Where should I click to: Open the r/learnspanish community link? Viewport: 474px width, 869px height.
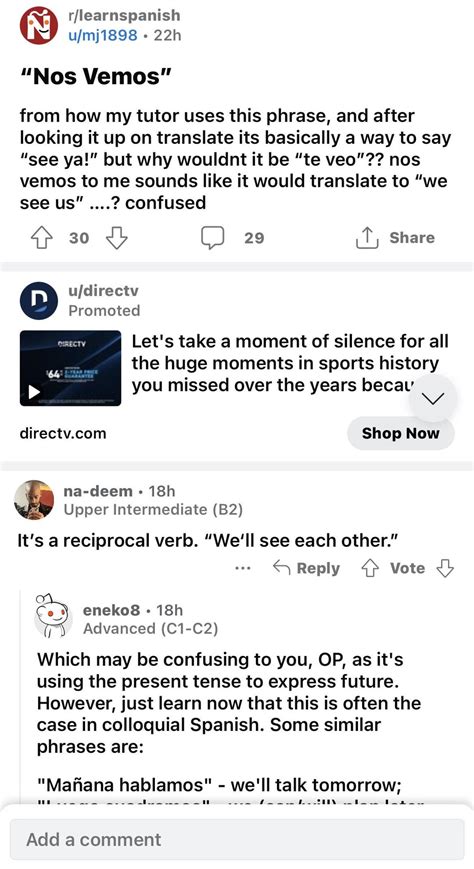point(124,16)
